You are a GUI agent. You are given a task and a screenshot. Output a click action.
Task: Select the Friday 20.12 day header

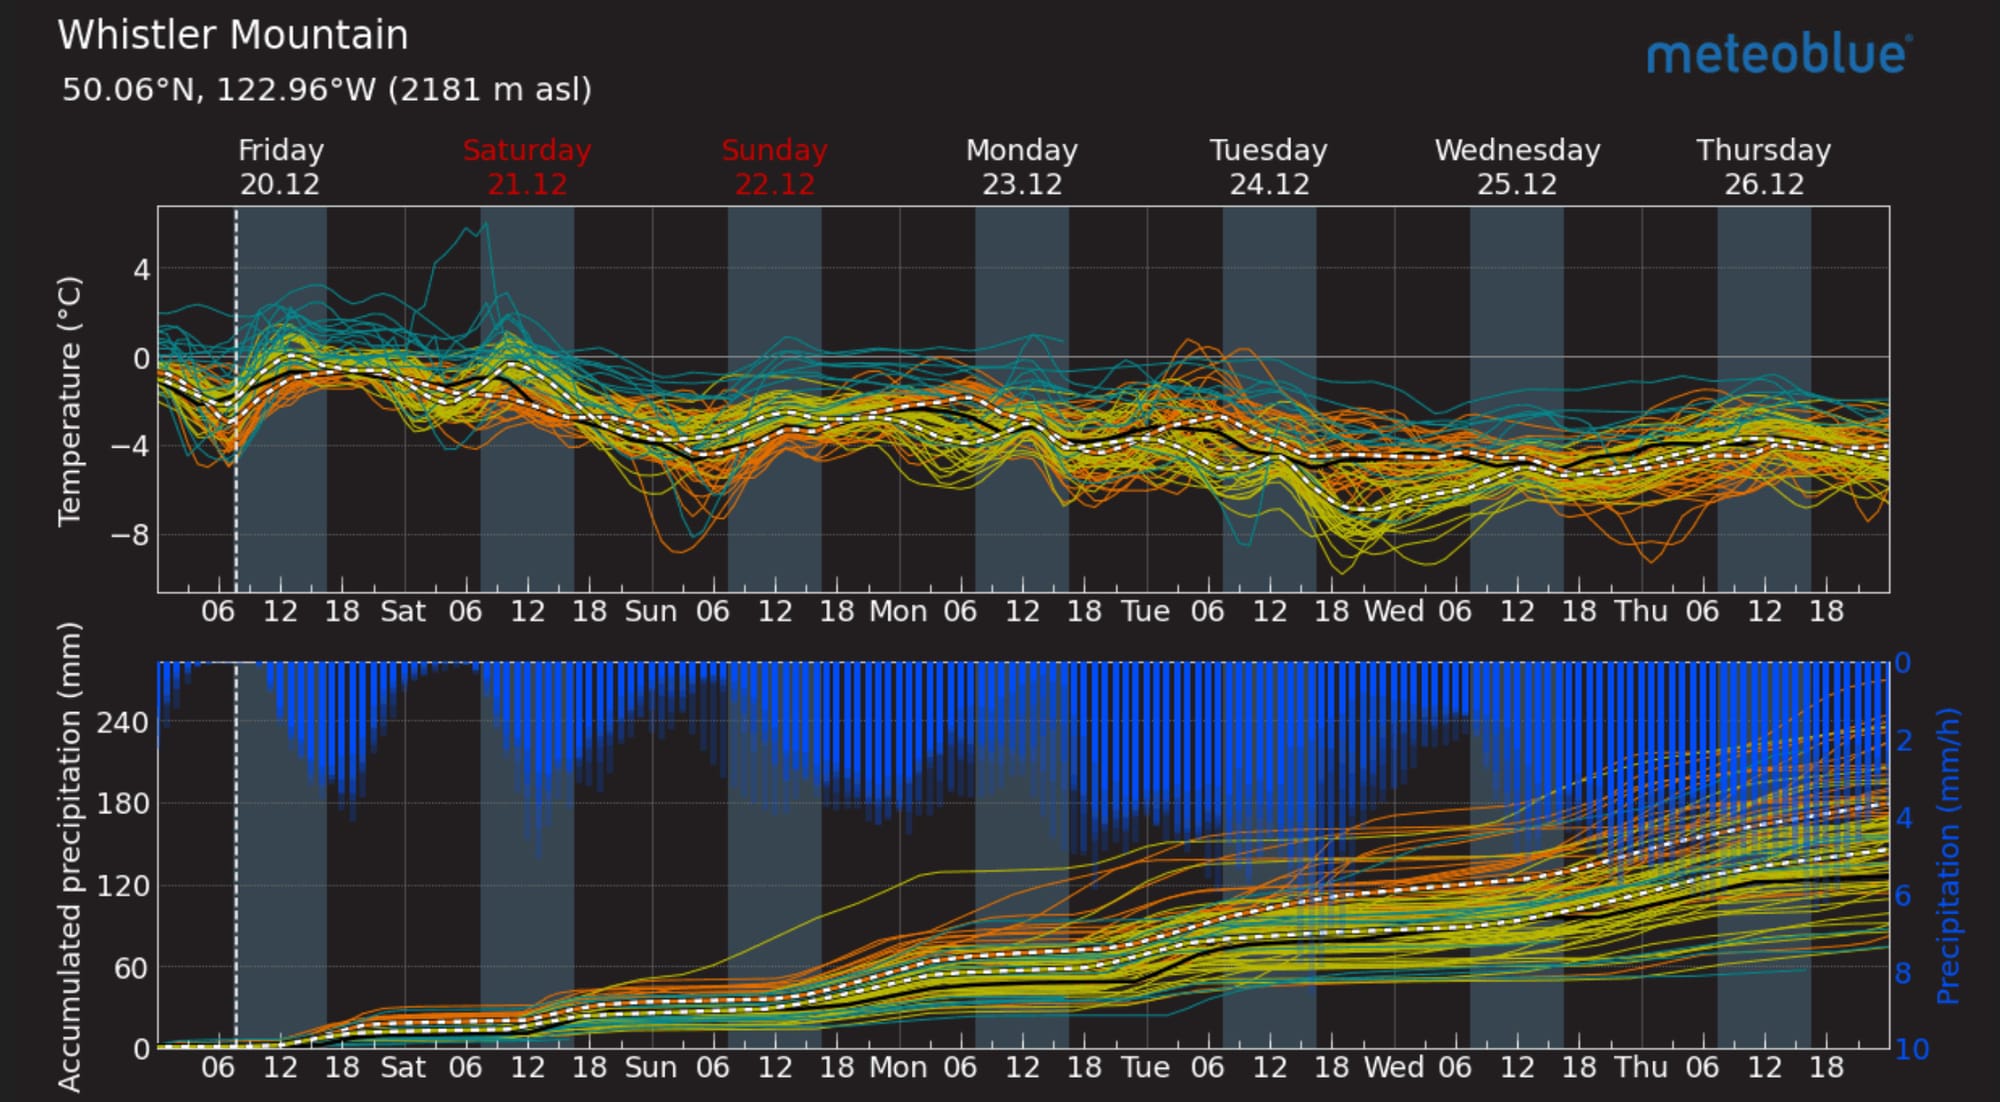[280, 167]
